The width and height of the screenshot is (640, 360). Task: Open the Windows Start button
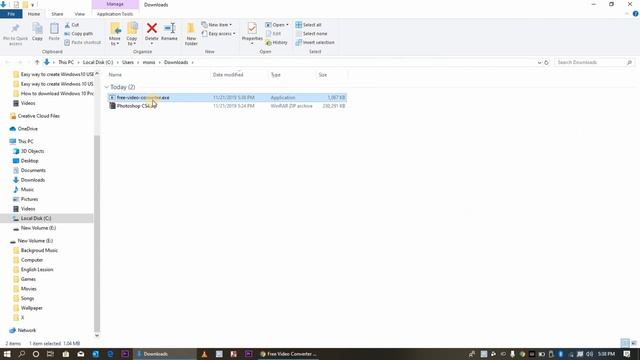pos(7,354)
